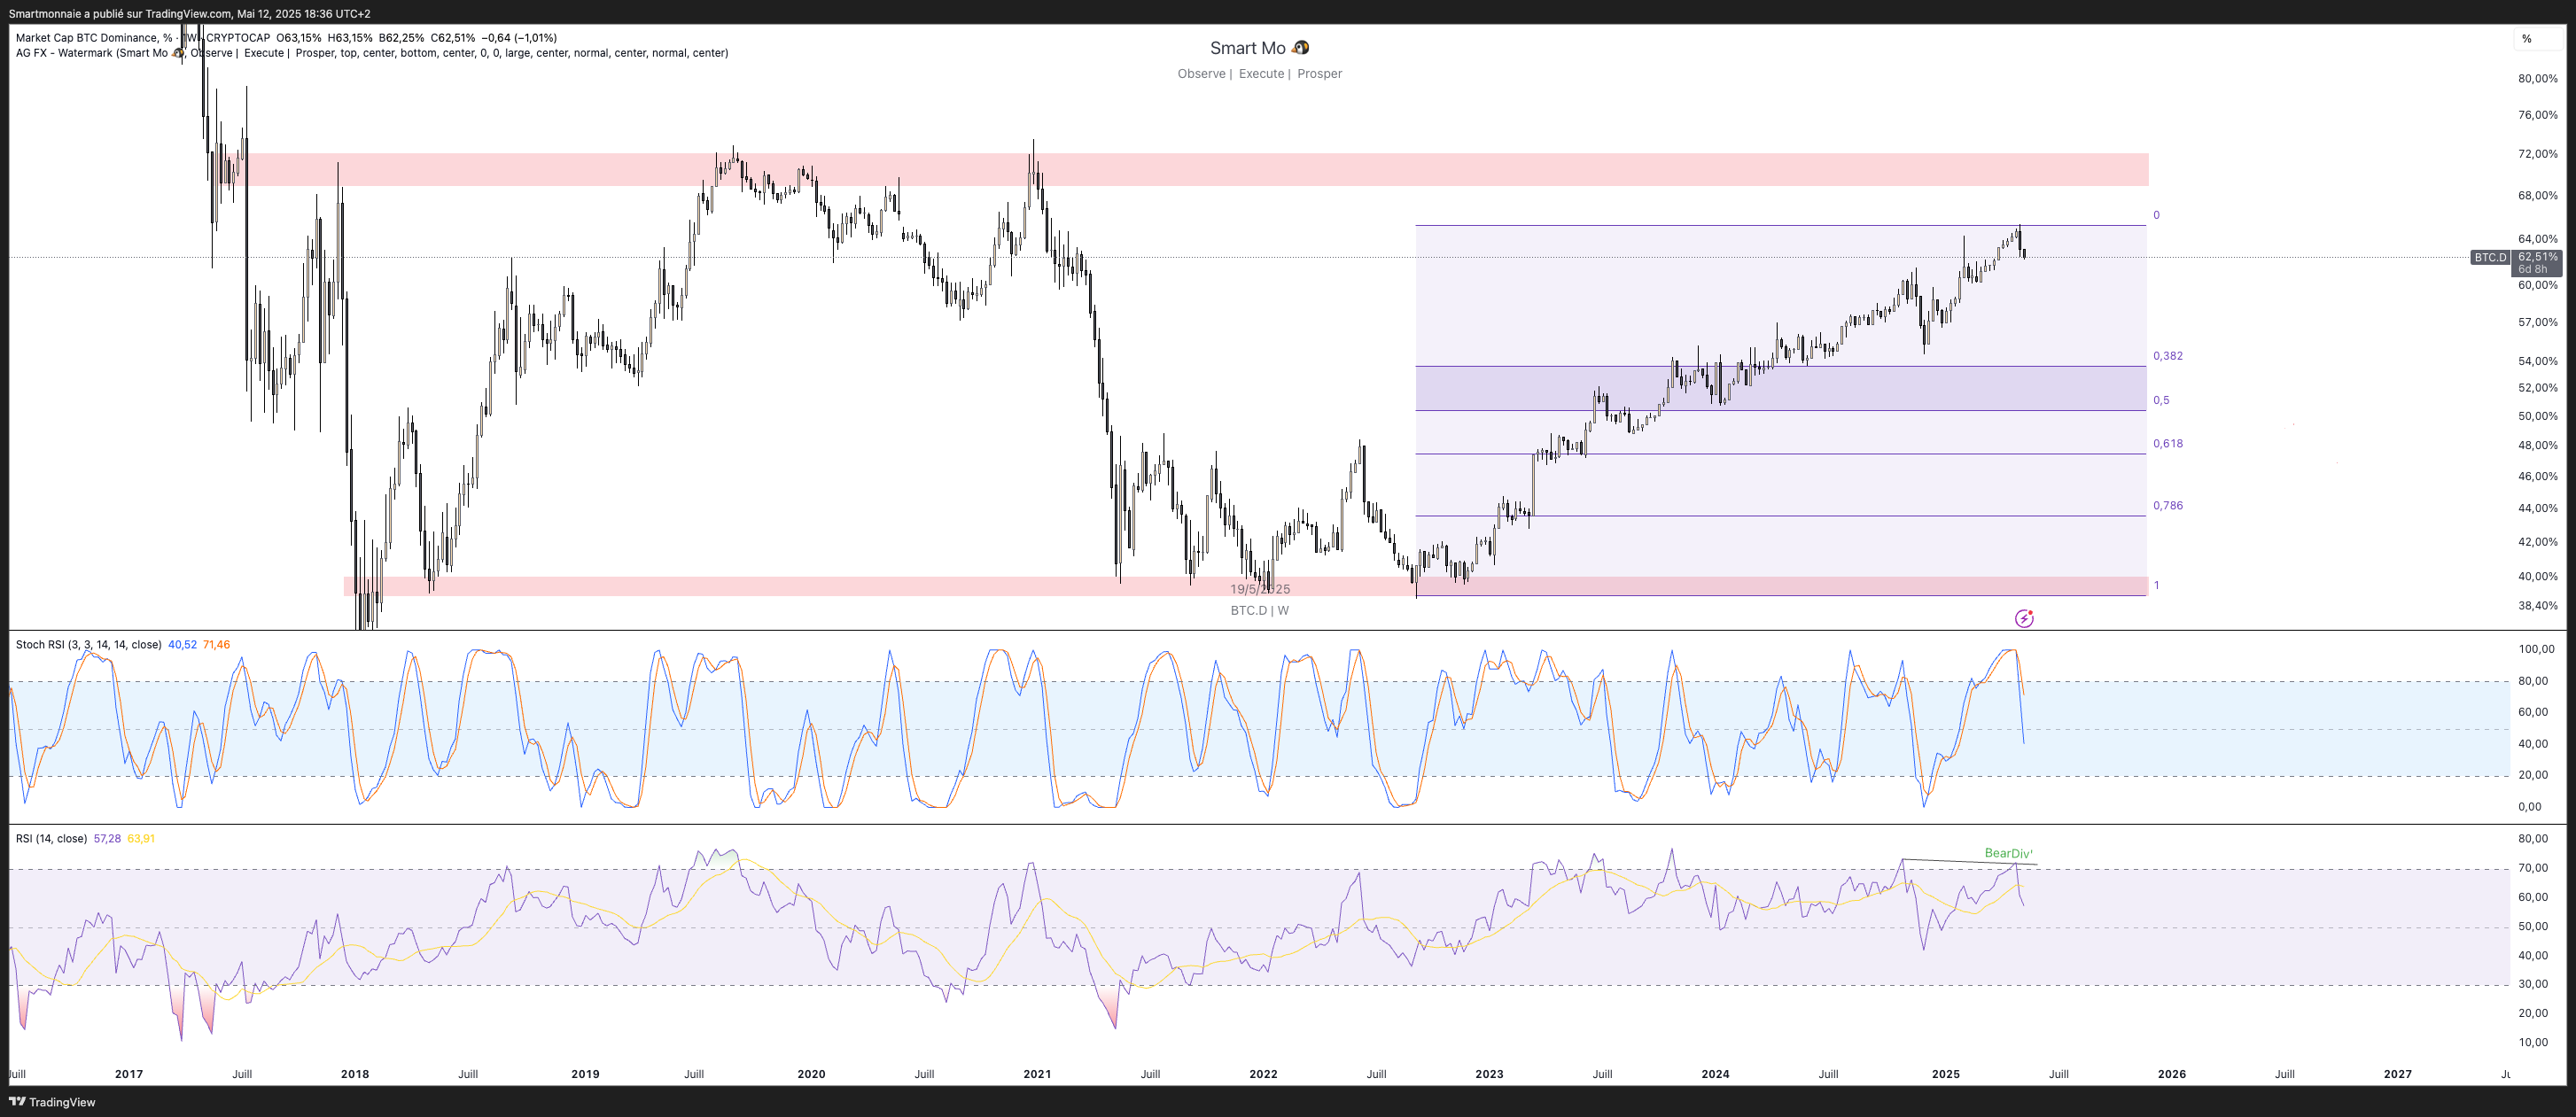Click the 19/5/2025 date text label

(1259, 589)
